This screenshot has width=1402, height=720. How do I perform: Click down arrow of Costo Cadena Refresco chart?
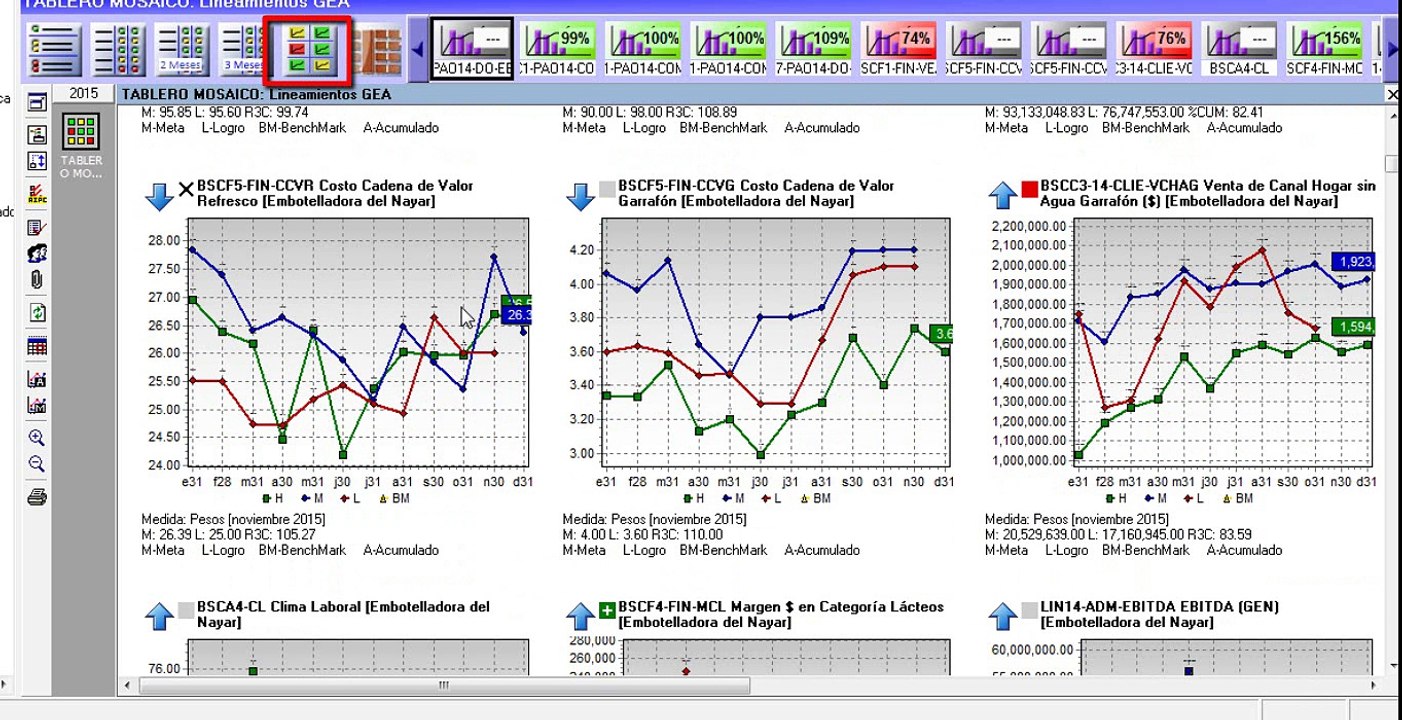[x=159, y=195]
